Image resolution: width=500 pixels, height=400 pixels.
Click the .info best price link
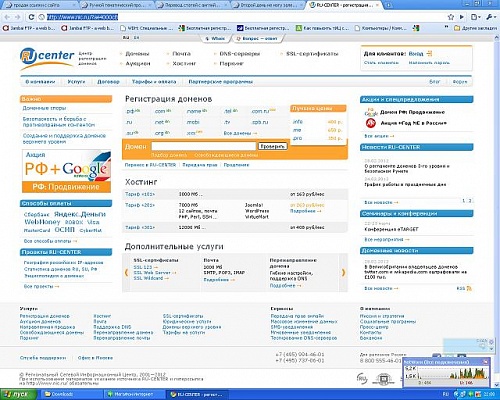[297, 122]
